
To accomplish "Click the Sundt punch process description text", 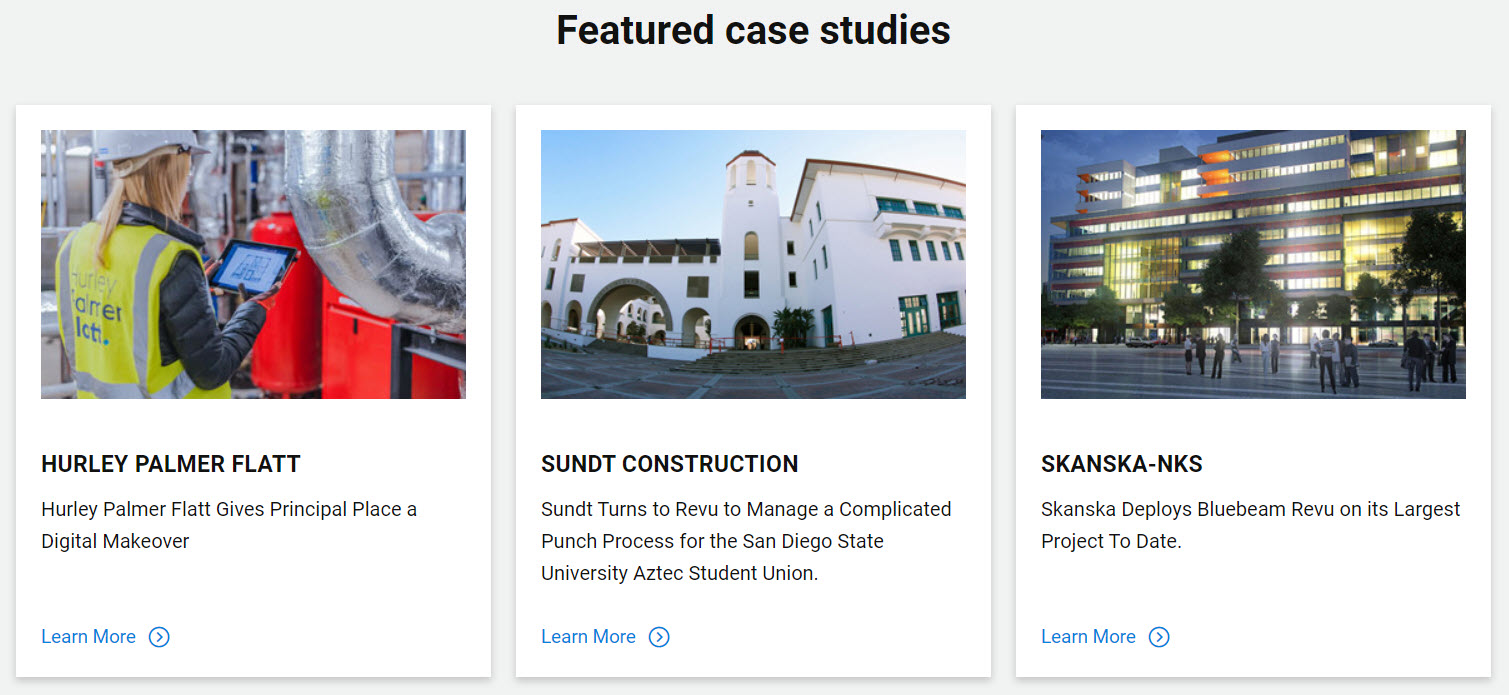I will pyautogui.click(x=746, y=541).
